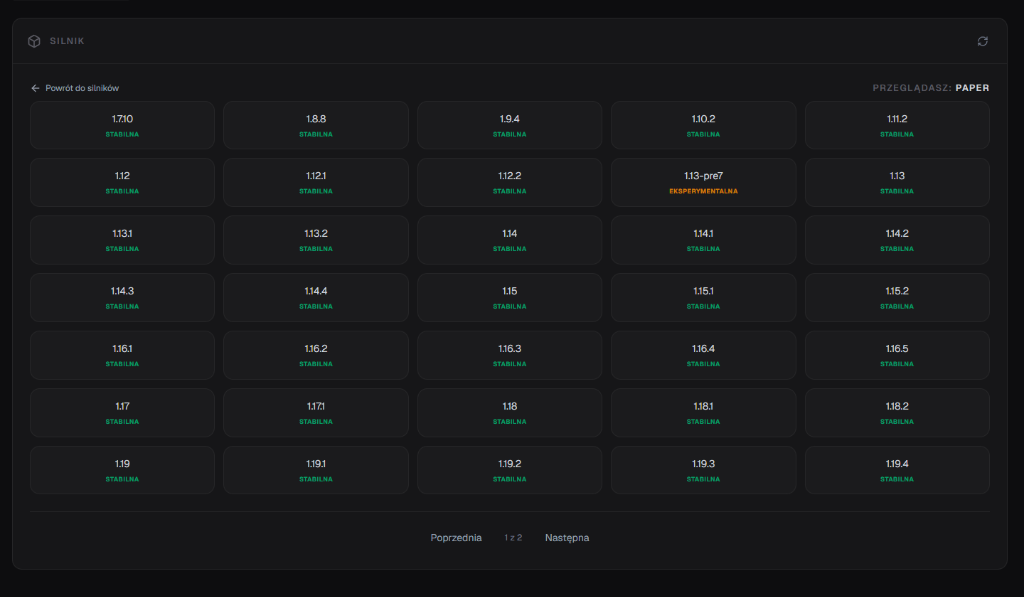This screenshot has height=597, width=1024.
Task: Select version 1.17.1 card
Action: pos(316,413)
